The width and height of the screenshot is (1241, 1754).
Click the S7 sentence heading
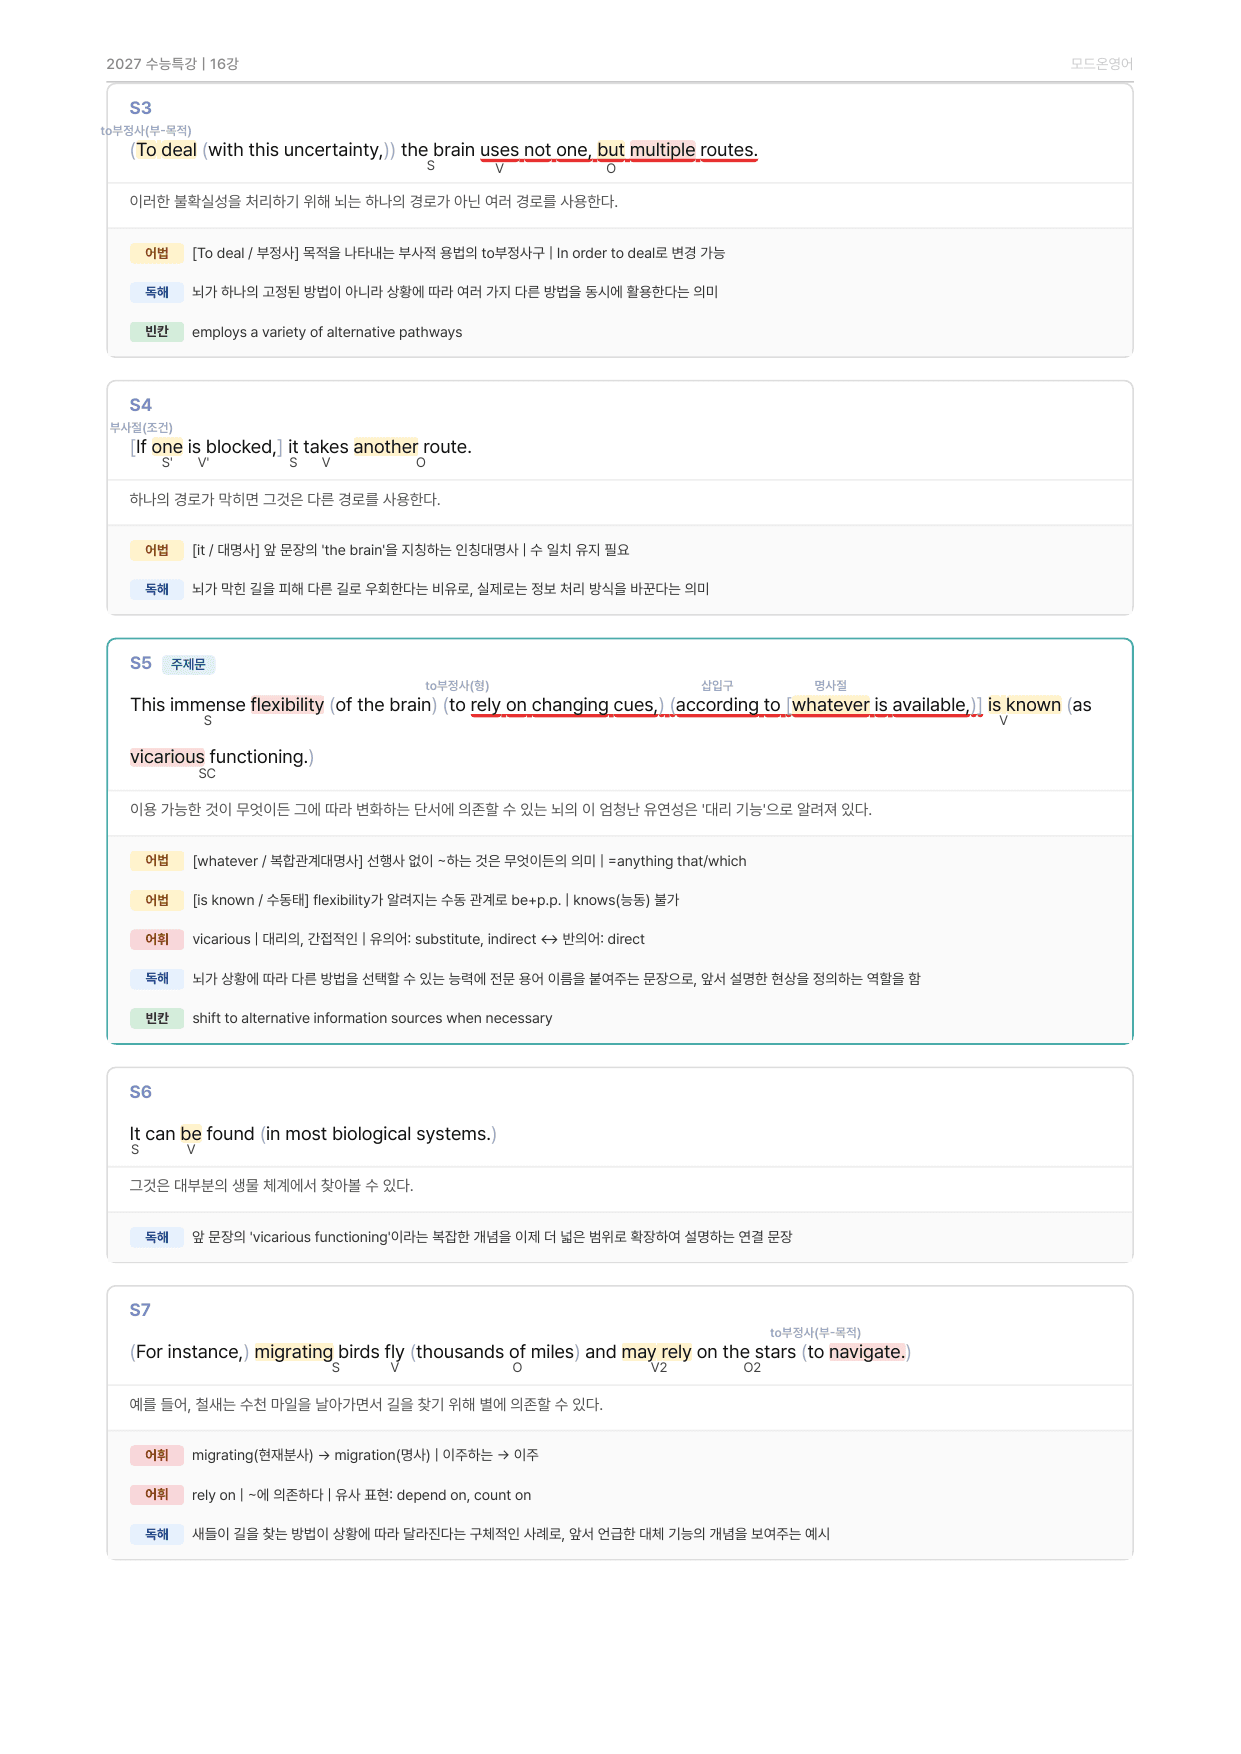coord(140,1310)
